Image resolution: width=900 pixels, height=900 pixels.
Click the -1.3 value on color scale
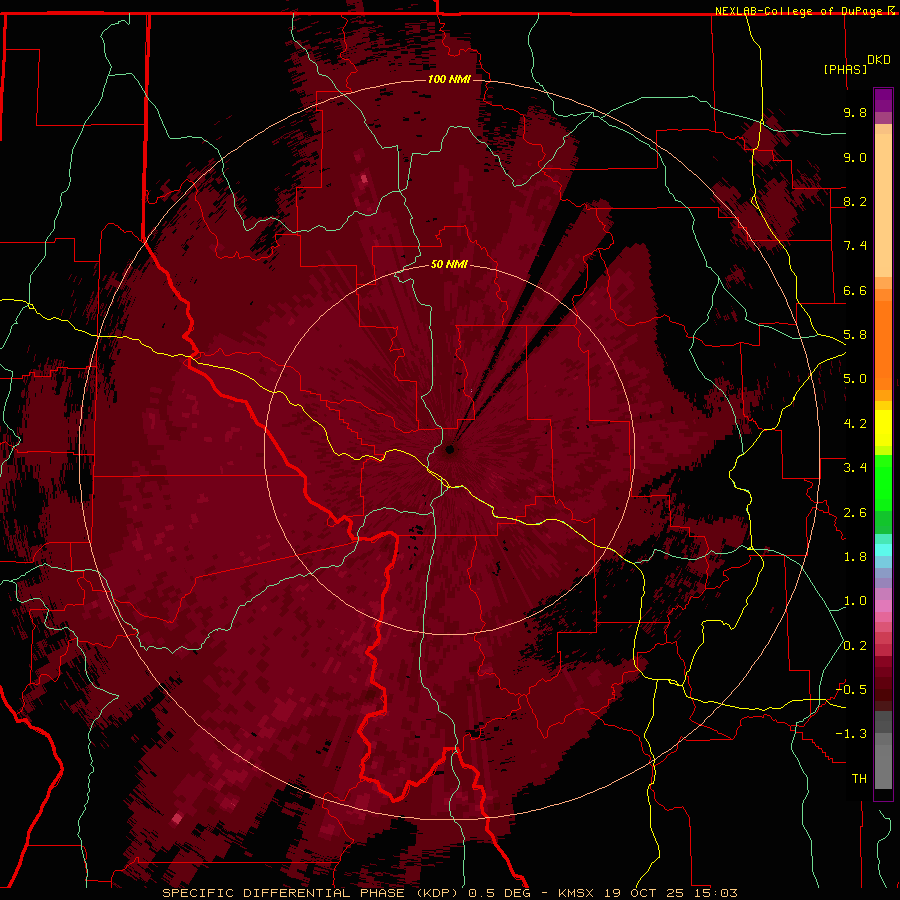pyautogui.click(x=851, y=734)
